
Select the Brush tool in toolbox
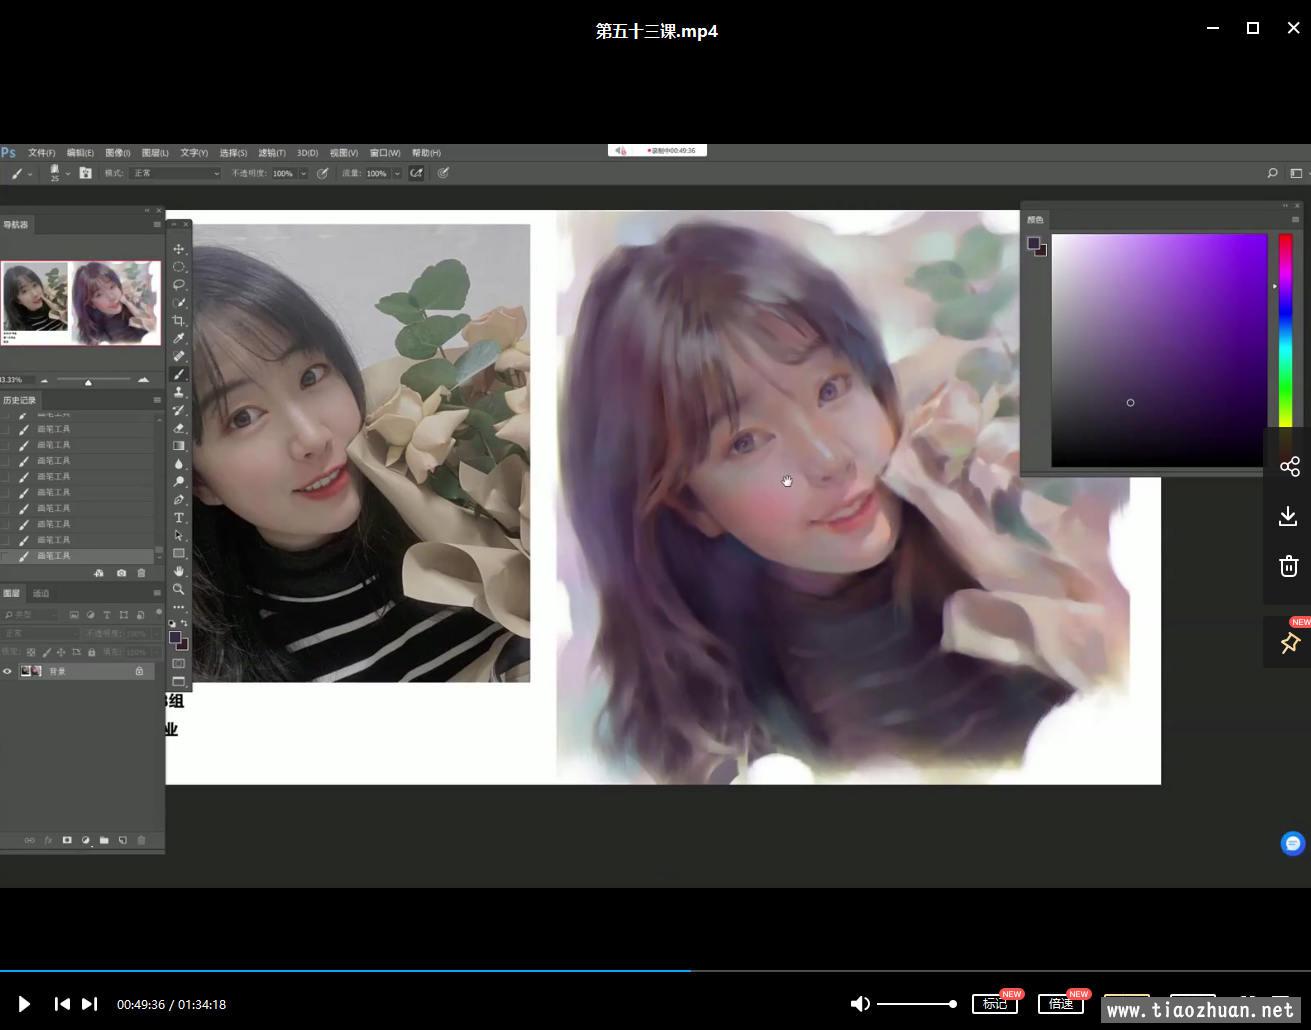pyautogui.click(x=179, y=374)
